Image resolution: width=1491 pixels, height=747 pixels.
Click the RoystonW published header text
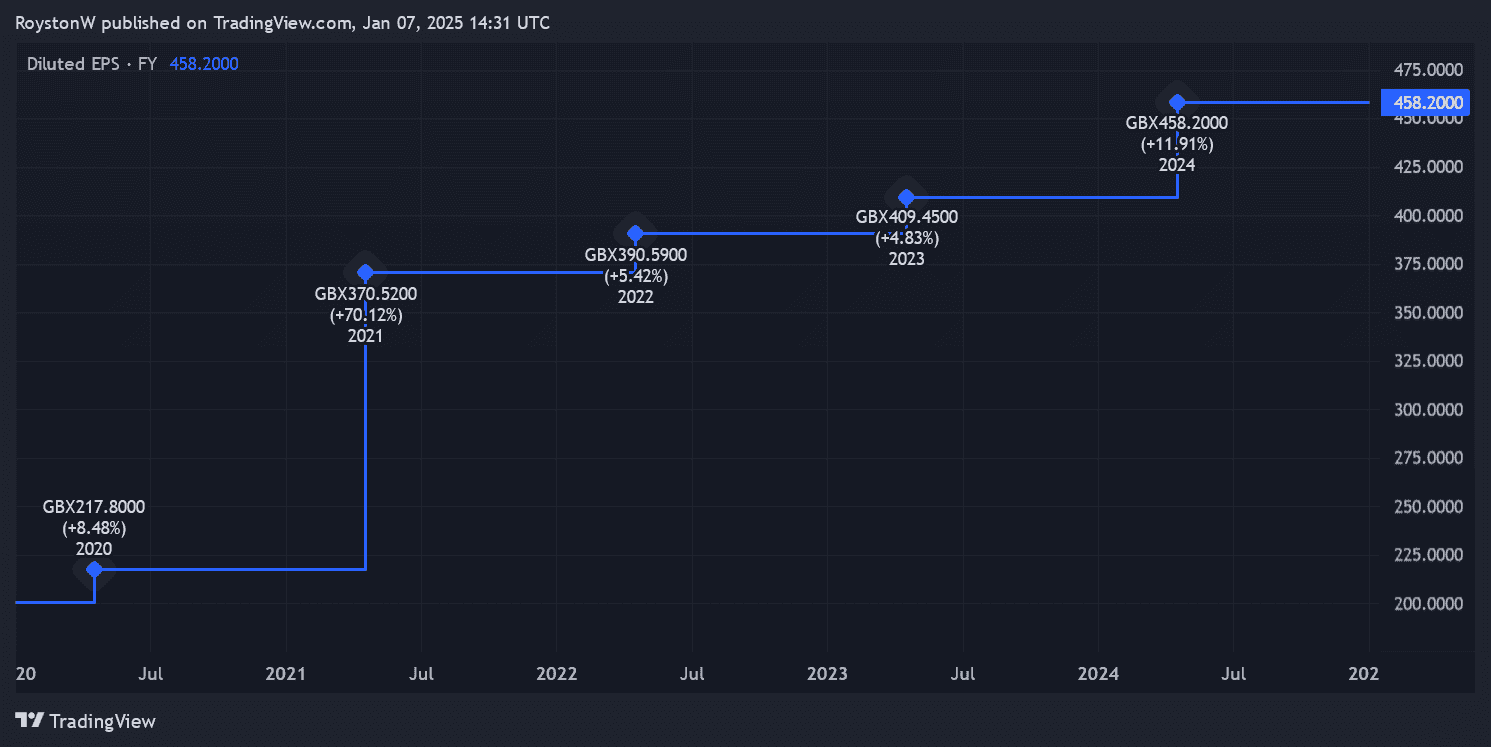point(282,22)
